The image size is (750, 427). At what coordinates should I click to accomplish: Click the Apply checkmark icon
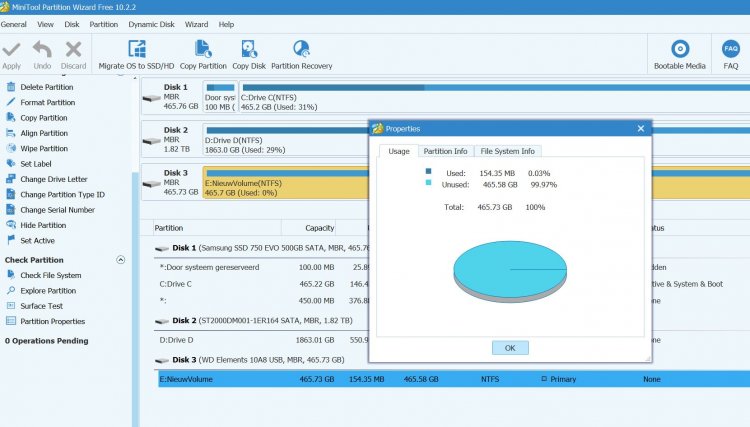pyautogui.click(x=11, y=49)
